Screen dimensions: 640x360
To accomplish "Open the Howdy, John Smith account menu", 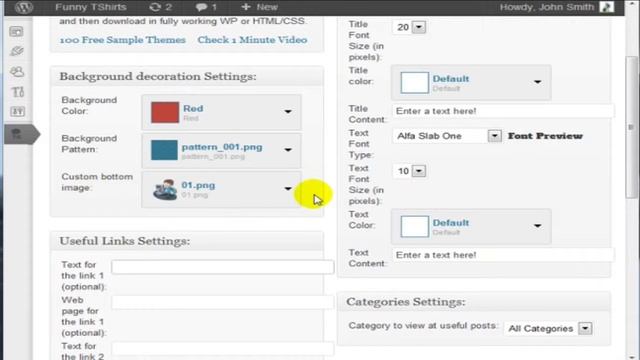I will click(x=547, y=7).
